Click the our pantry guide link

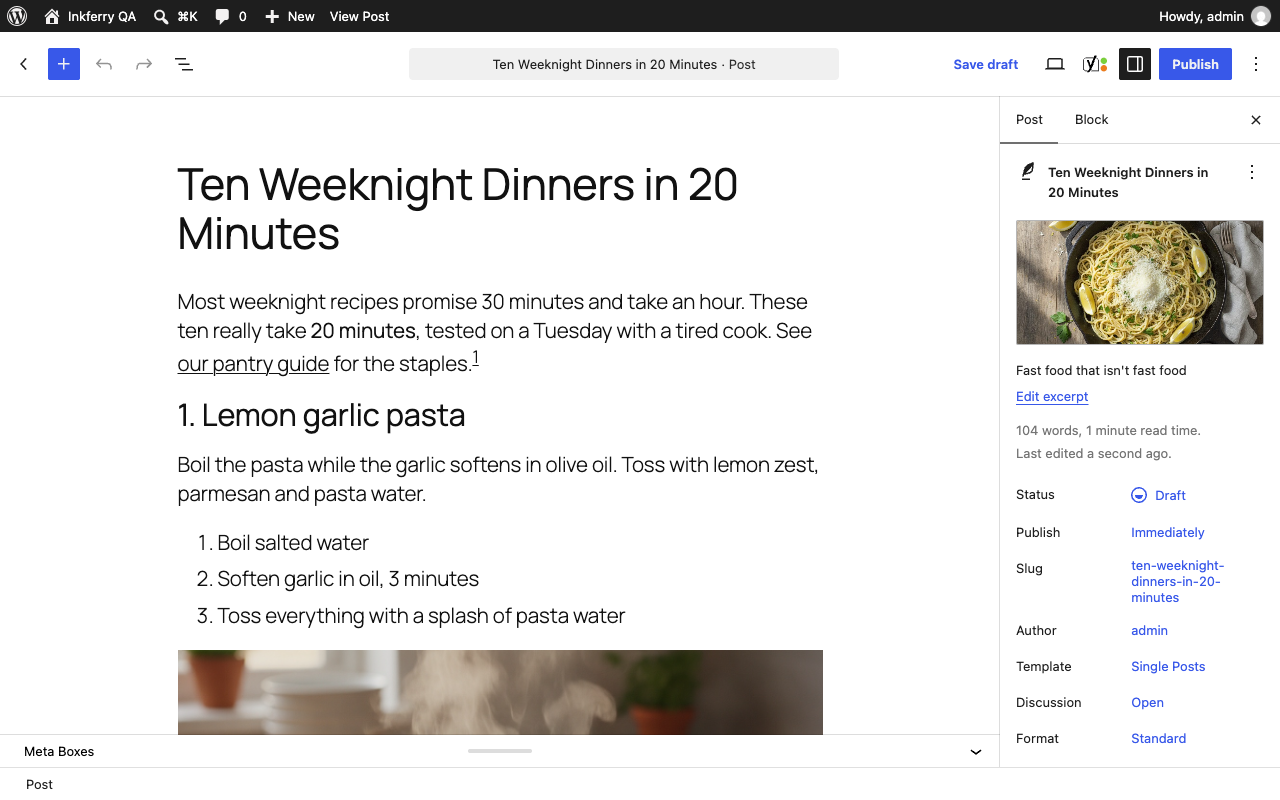[253, 364]
